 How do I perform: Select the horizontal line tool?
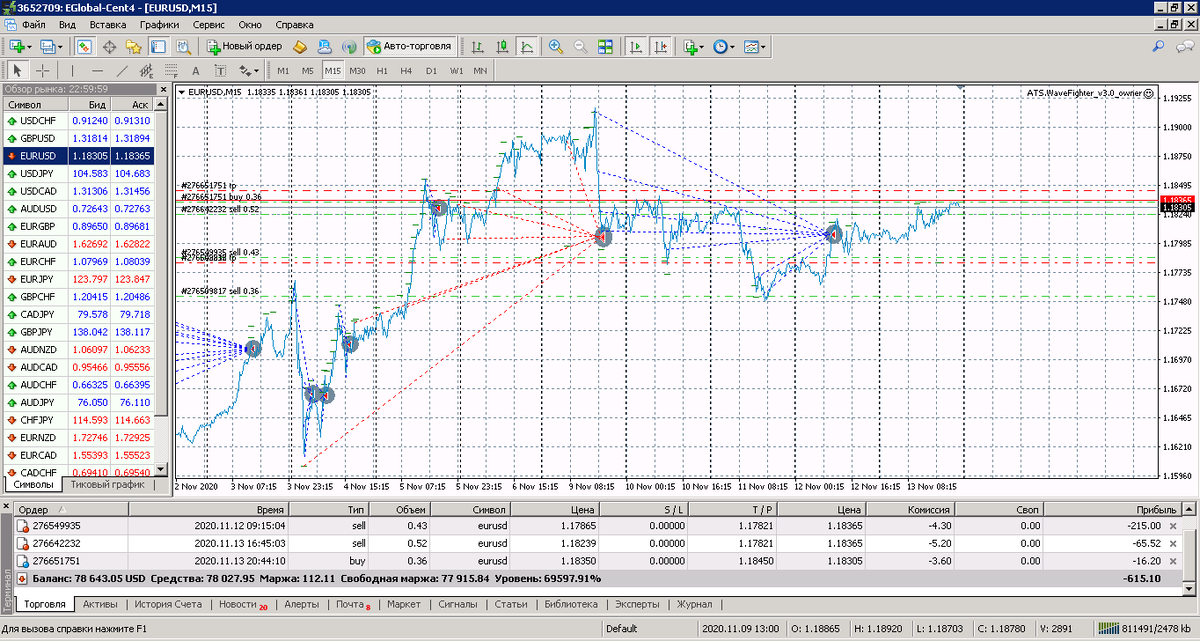[x=97, y=71]
